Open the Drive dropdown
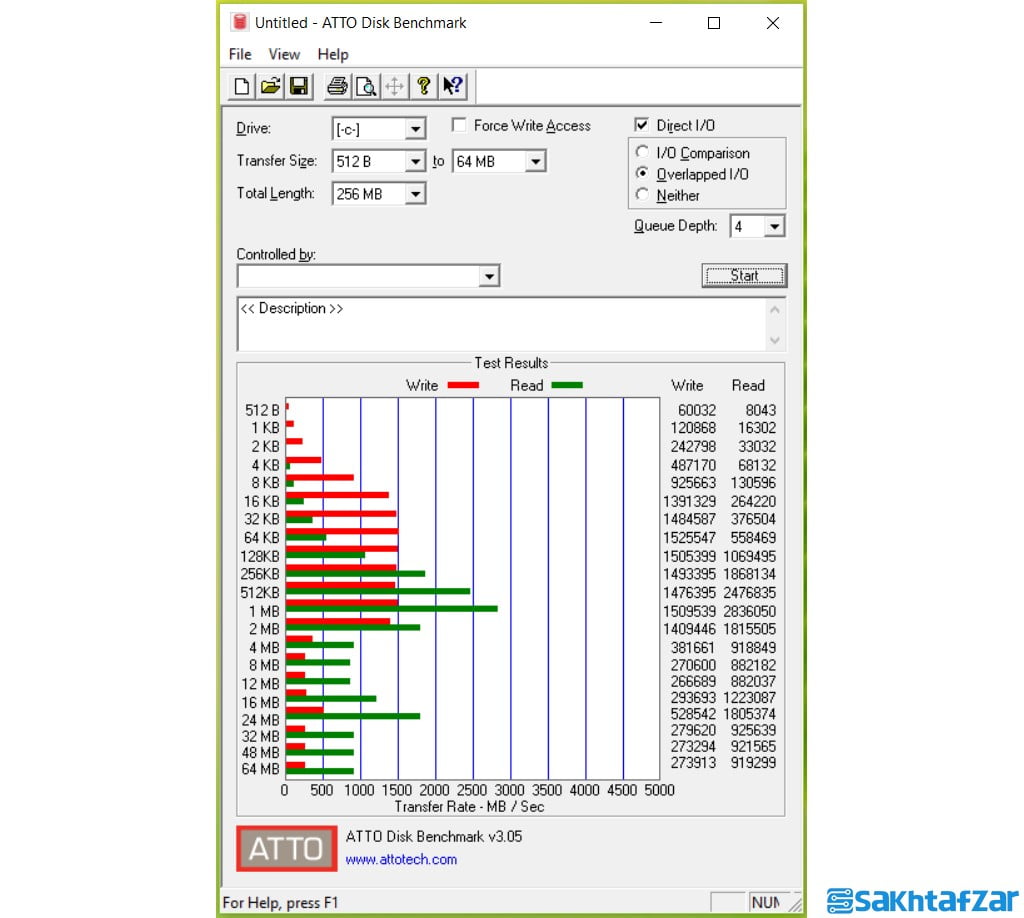 pyautogui.click(x=416, y=128)
